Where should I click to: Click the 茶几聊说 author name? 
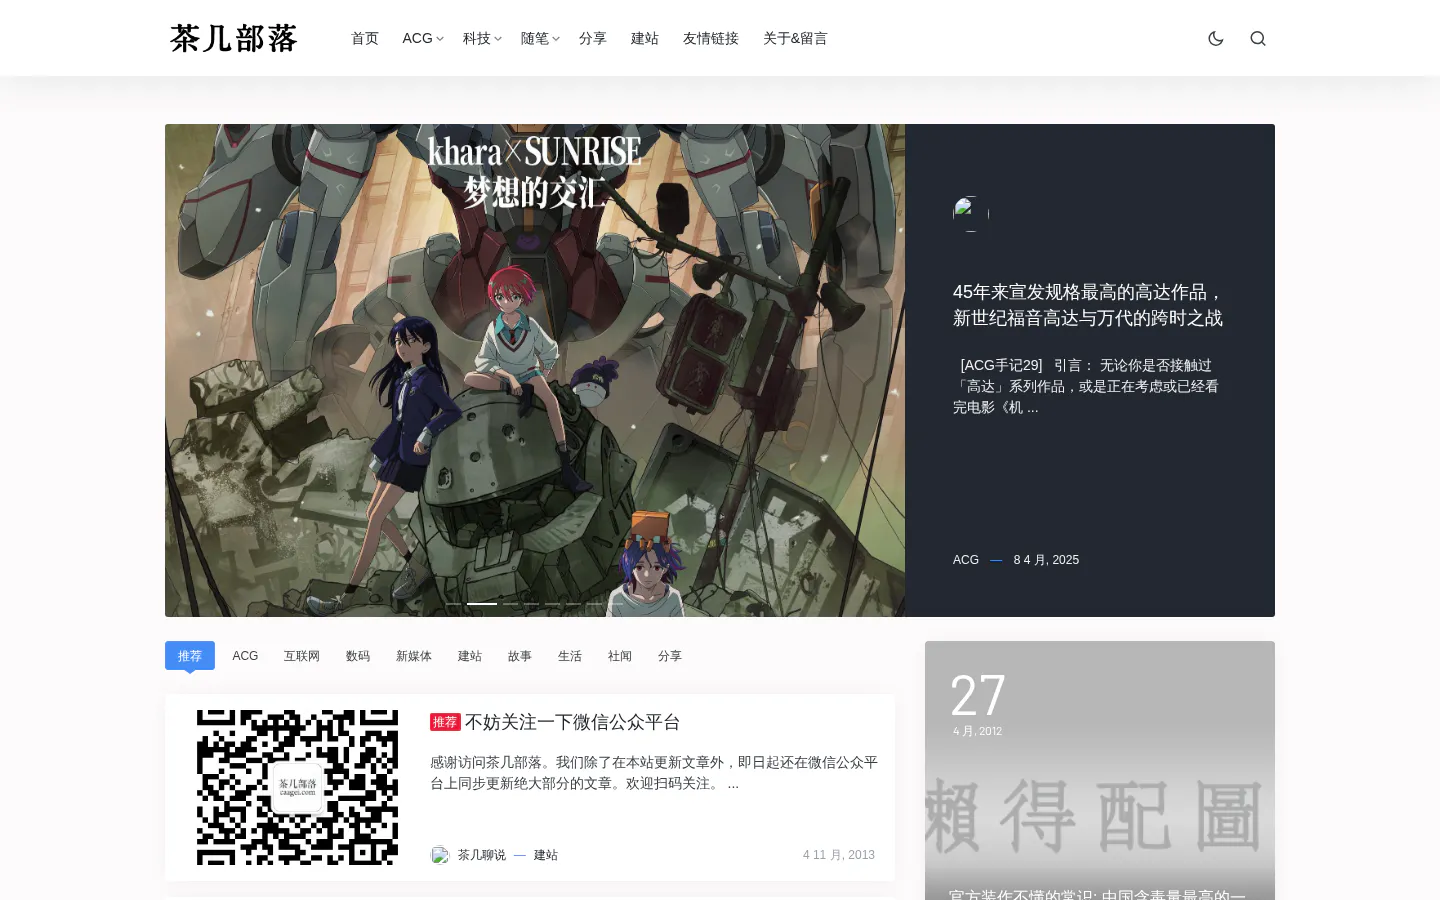[x=482, y=855]
